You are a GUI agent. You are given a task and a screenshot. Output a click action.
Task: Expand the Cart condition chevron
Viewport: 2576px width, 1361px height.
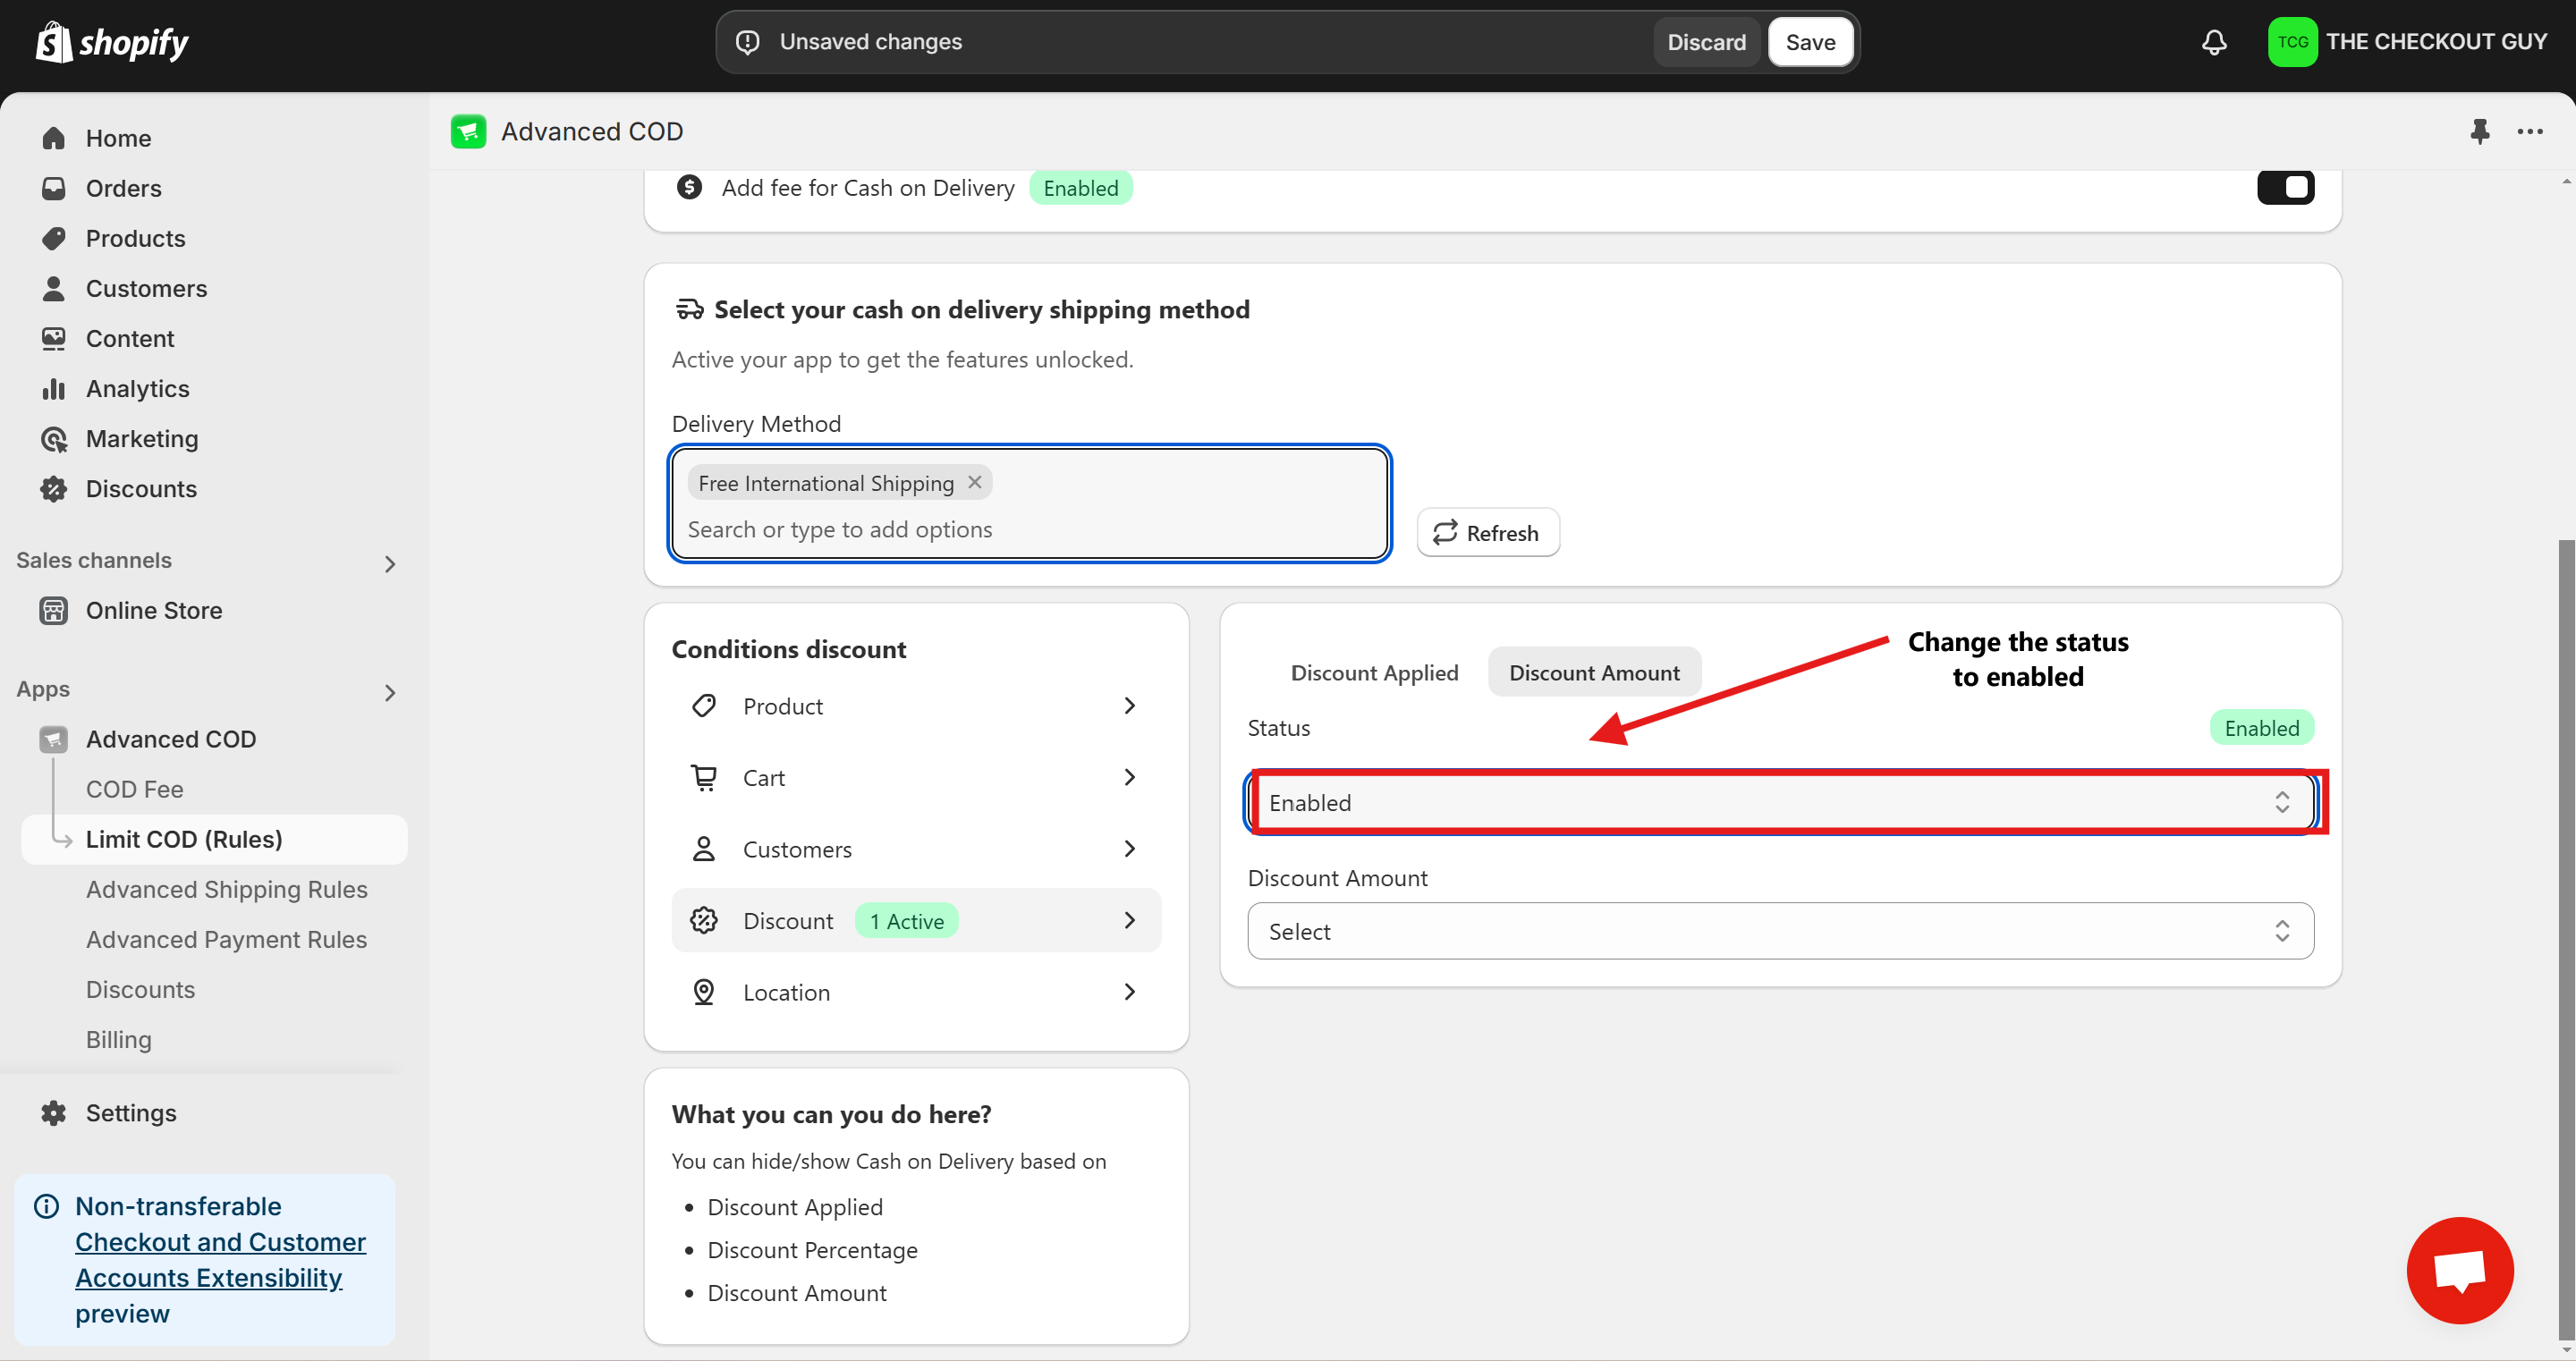coord(1129,777)
